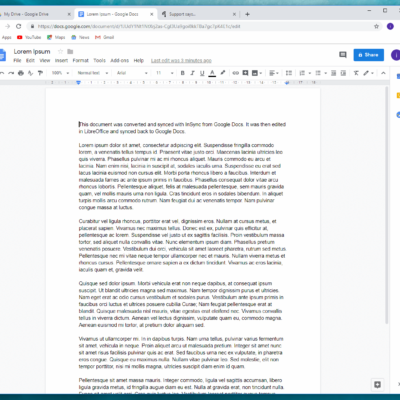
Task: Click the Lorem Ipsum document title field
Action: (32, 52)
